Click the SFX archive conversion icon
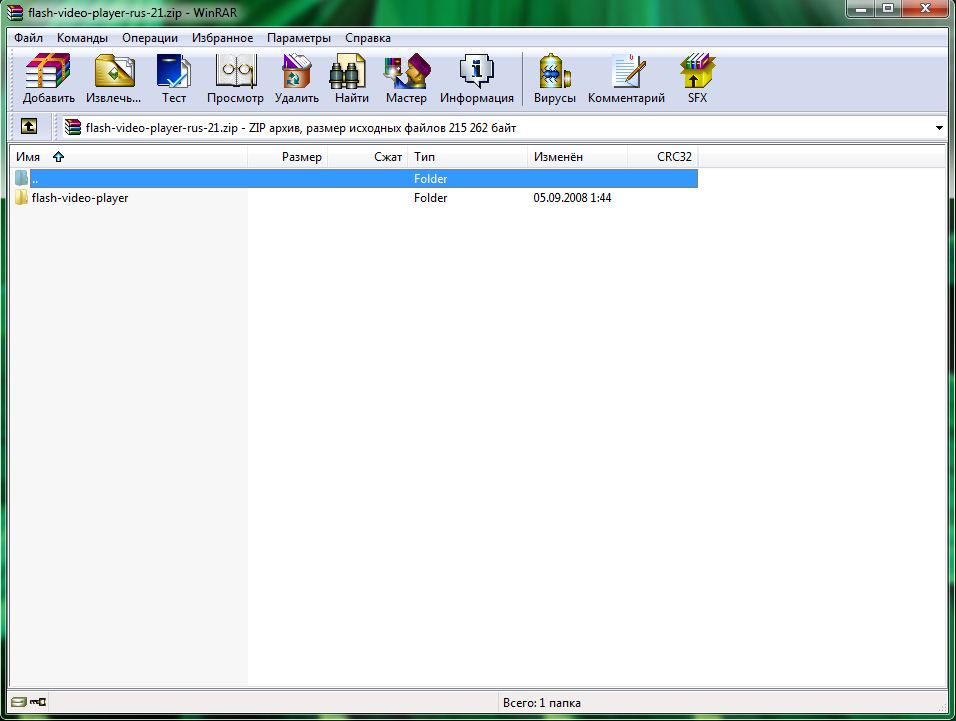The height and width of the screenshot is (721, 956). (x=697, y=79)
